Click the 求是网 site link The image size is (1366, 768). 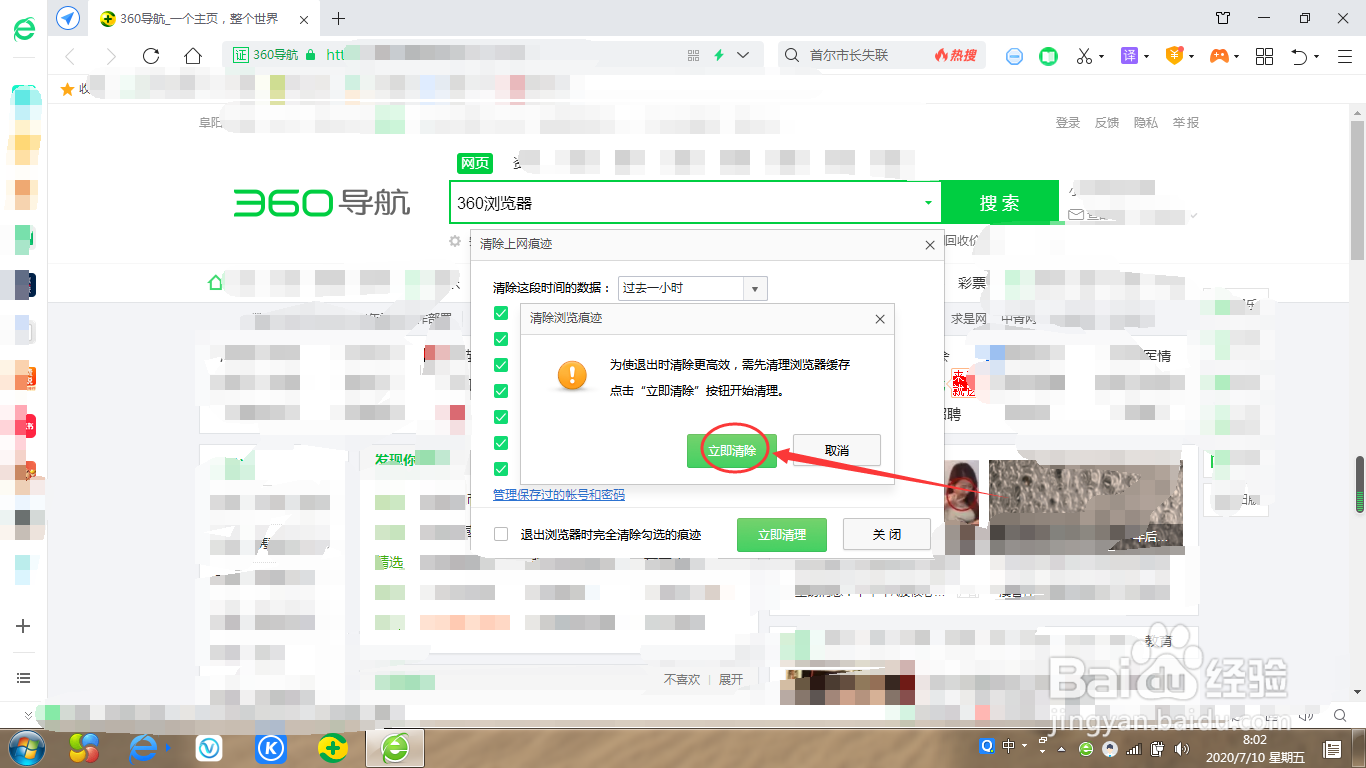(969, 319)
